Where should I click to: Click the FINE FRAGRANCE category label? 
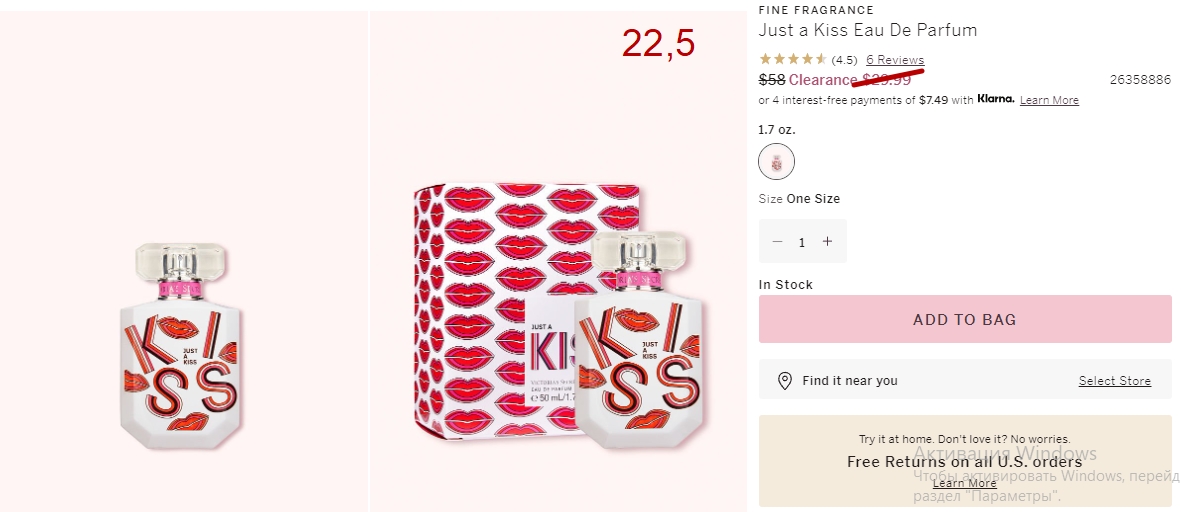816,10
